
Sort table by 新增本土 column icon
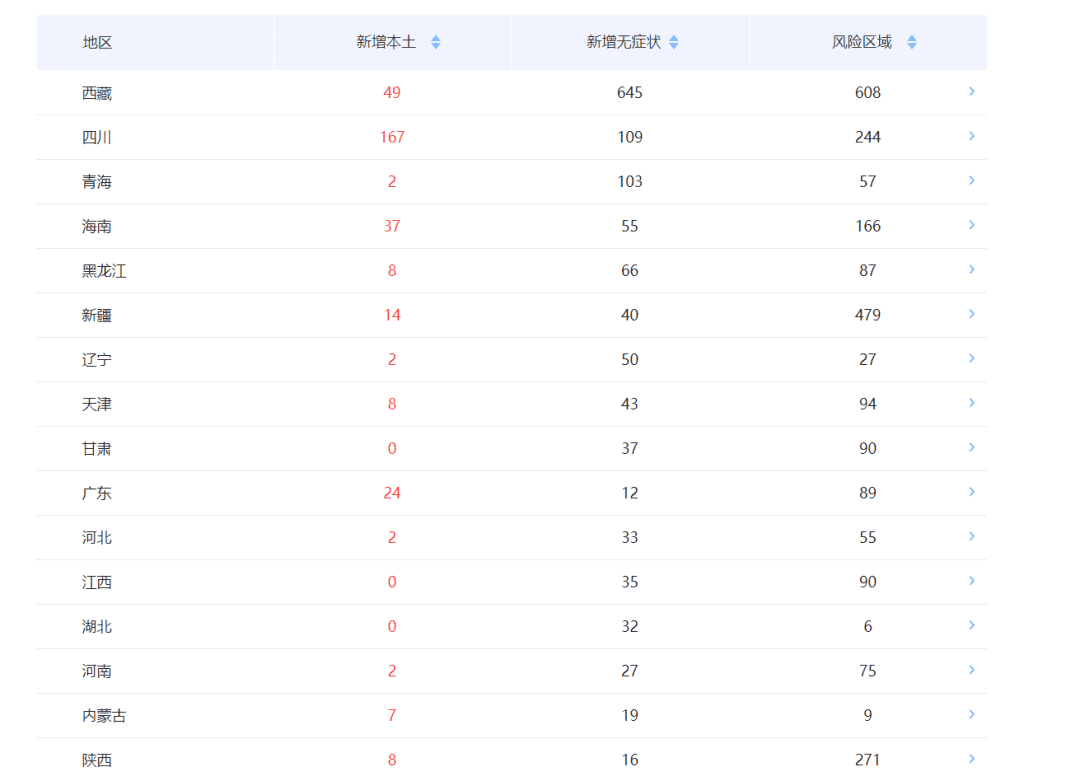[x=435, y=42]
